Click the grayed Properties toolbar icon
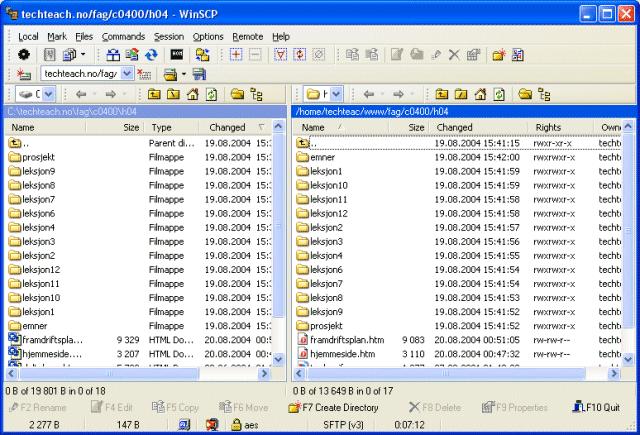Image resolution: width=640 pixels, height=435 pixels. pos(473,55)
